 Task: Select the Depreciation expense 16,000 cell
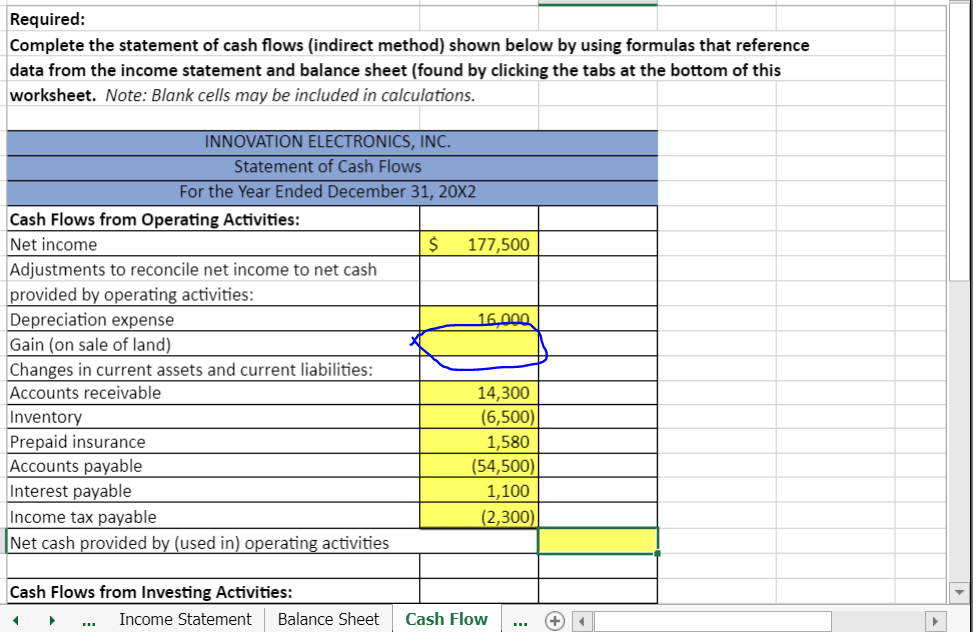coord(478,318)
